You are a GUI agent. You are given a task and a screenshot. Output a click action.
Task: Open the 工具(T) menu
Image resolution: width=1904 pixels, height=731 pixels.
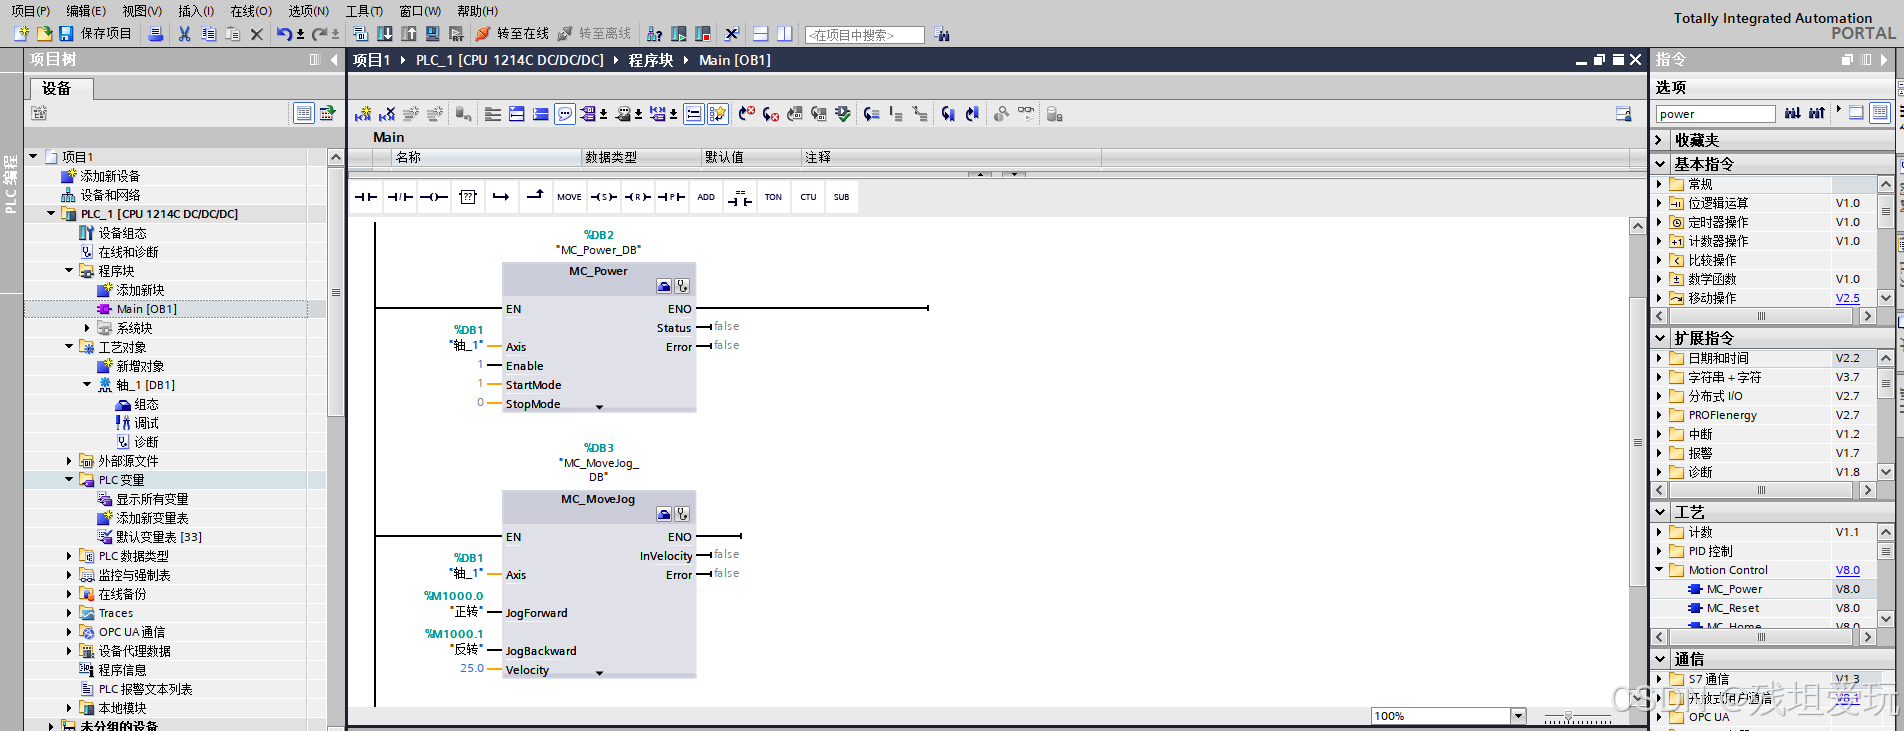click(x=364, y=11)
